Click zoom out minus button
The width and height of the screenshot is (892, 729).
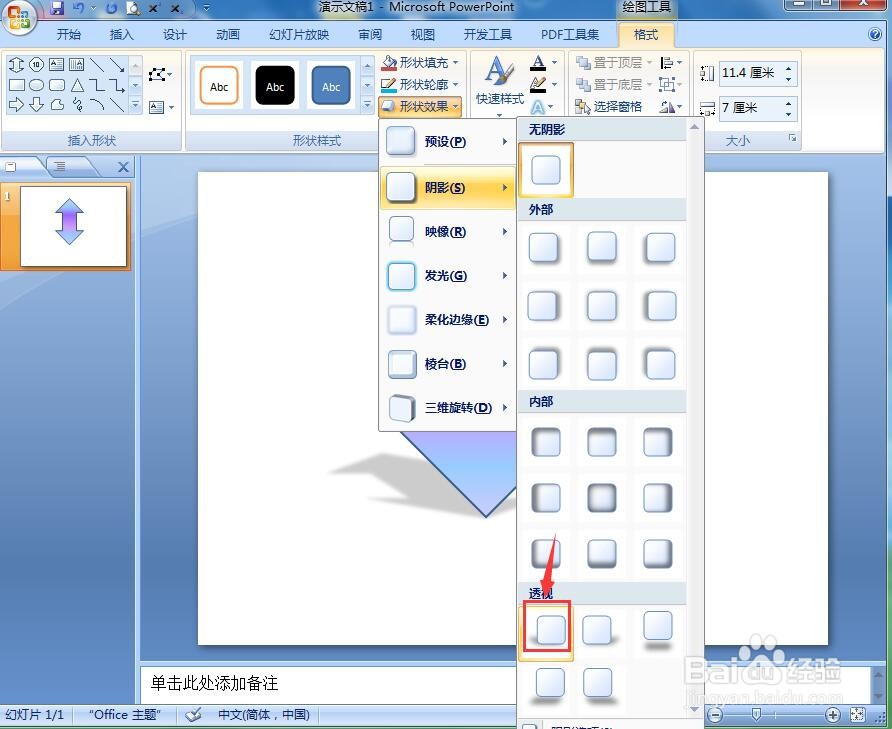point(716,715)
